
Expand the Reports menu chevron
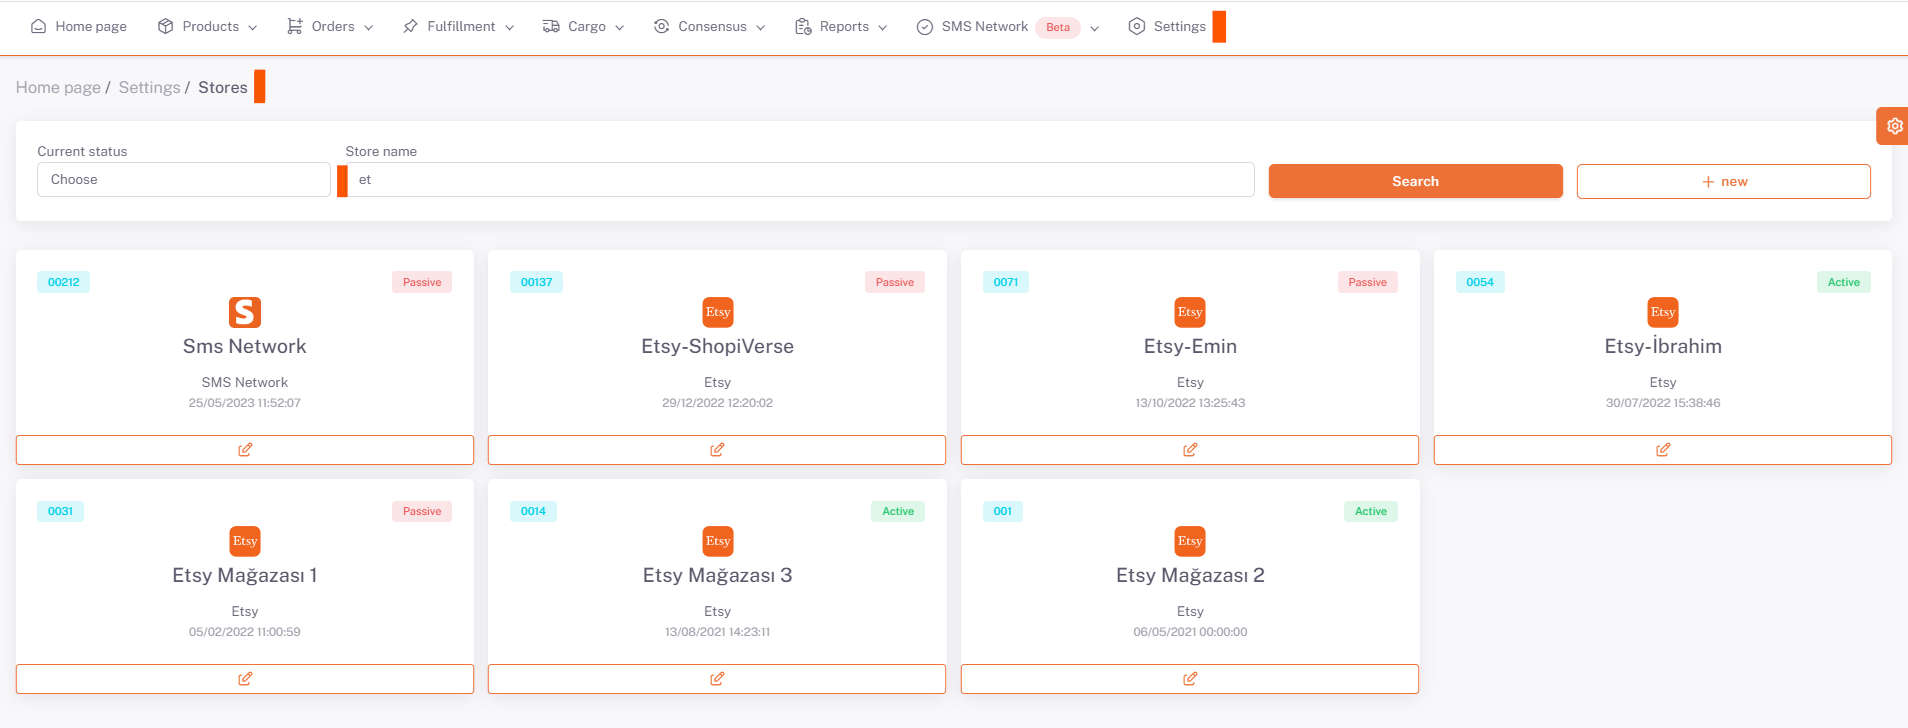(x=883, y=28)
